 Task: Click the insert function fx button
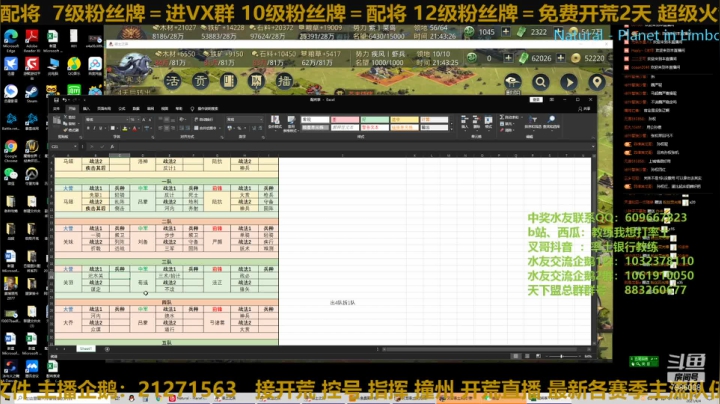tap(112, 146)
